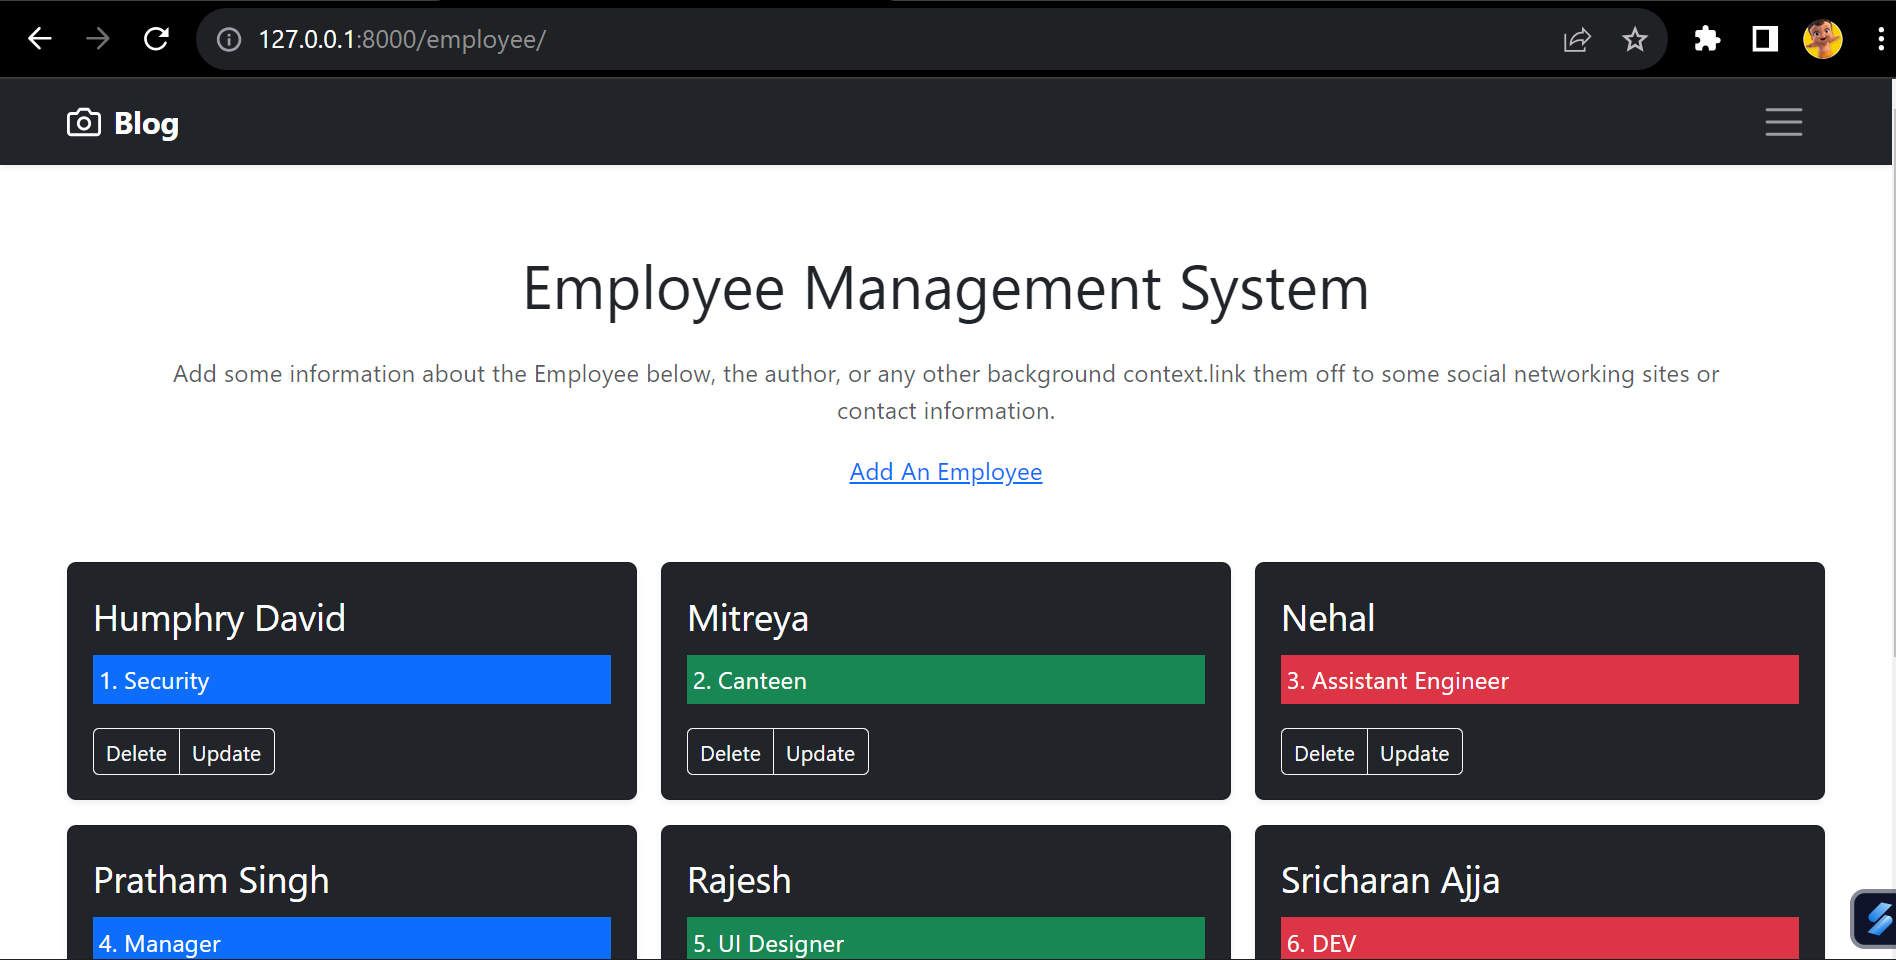1896x960 pixels.
Task: Update employee Mitreya
Action: [x=819, y=752]
